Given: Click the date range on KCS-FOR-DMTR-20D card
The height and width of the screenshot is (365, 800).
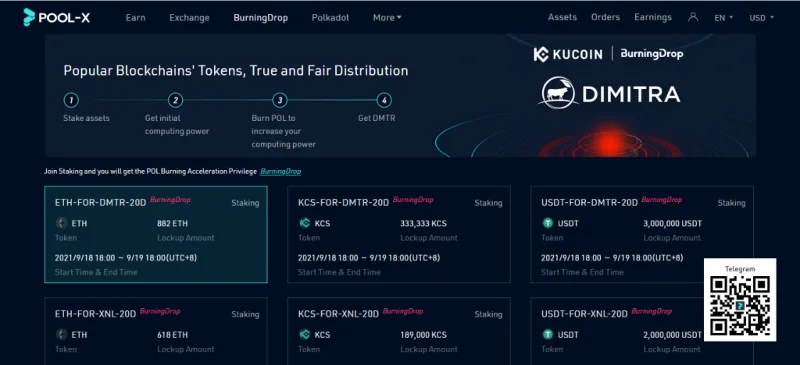Looking at the screenshot, I should [369, 258].
